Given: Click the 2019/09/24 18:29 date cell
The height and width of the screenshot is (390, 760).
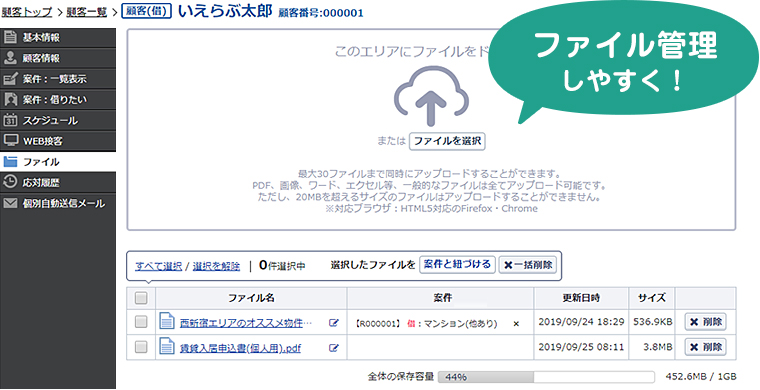Looking at the screenshot, I should point(581,322).
